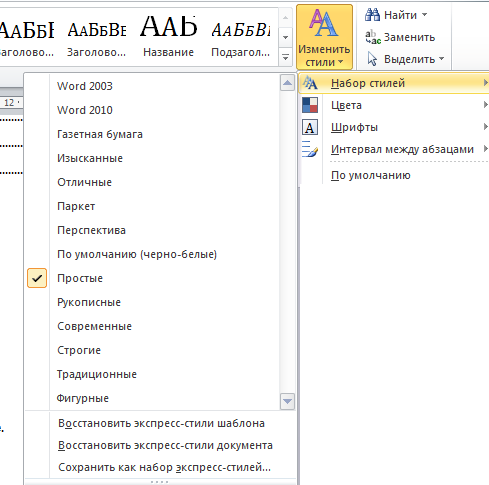Click Восстановить экспресс-стили шаблона

[161, 423]
